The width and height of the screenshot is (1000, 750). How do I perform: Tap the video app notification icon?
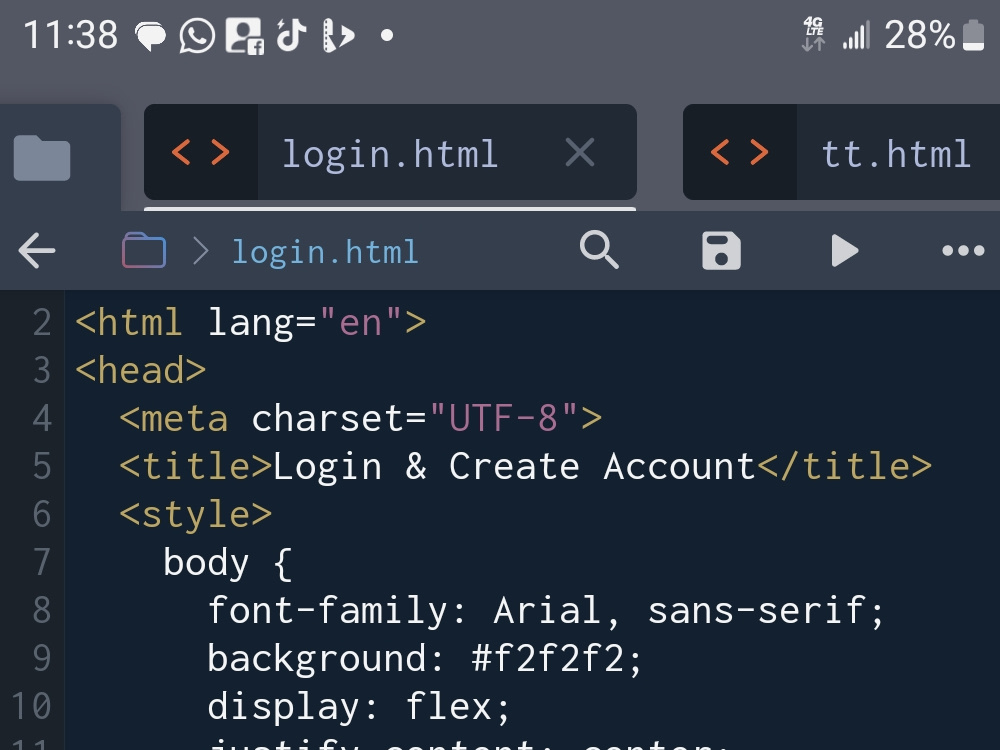[x=338, y=35]
